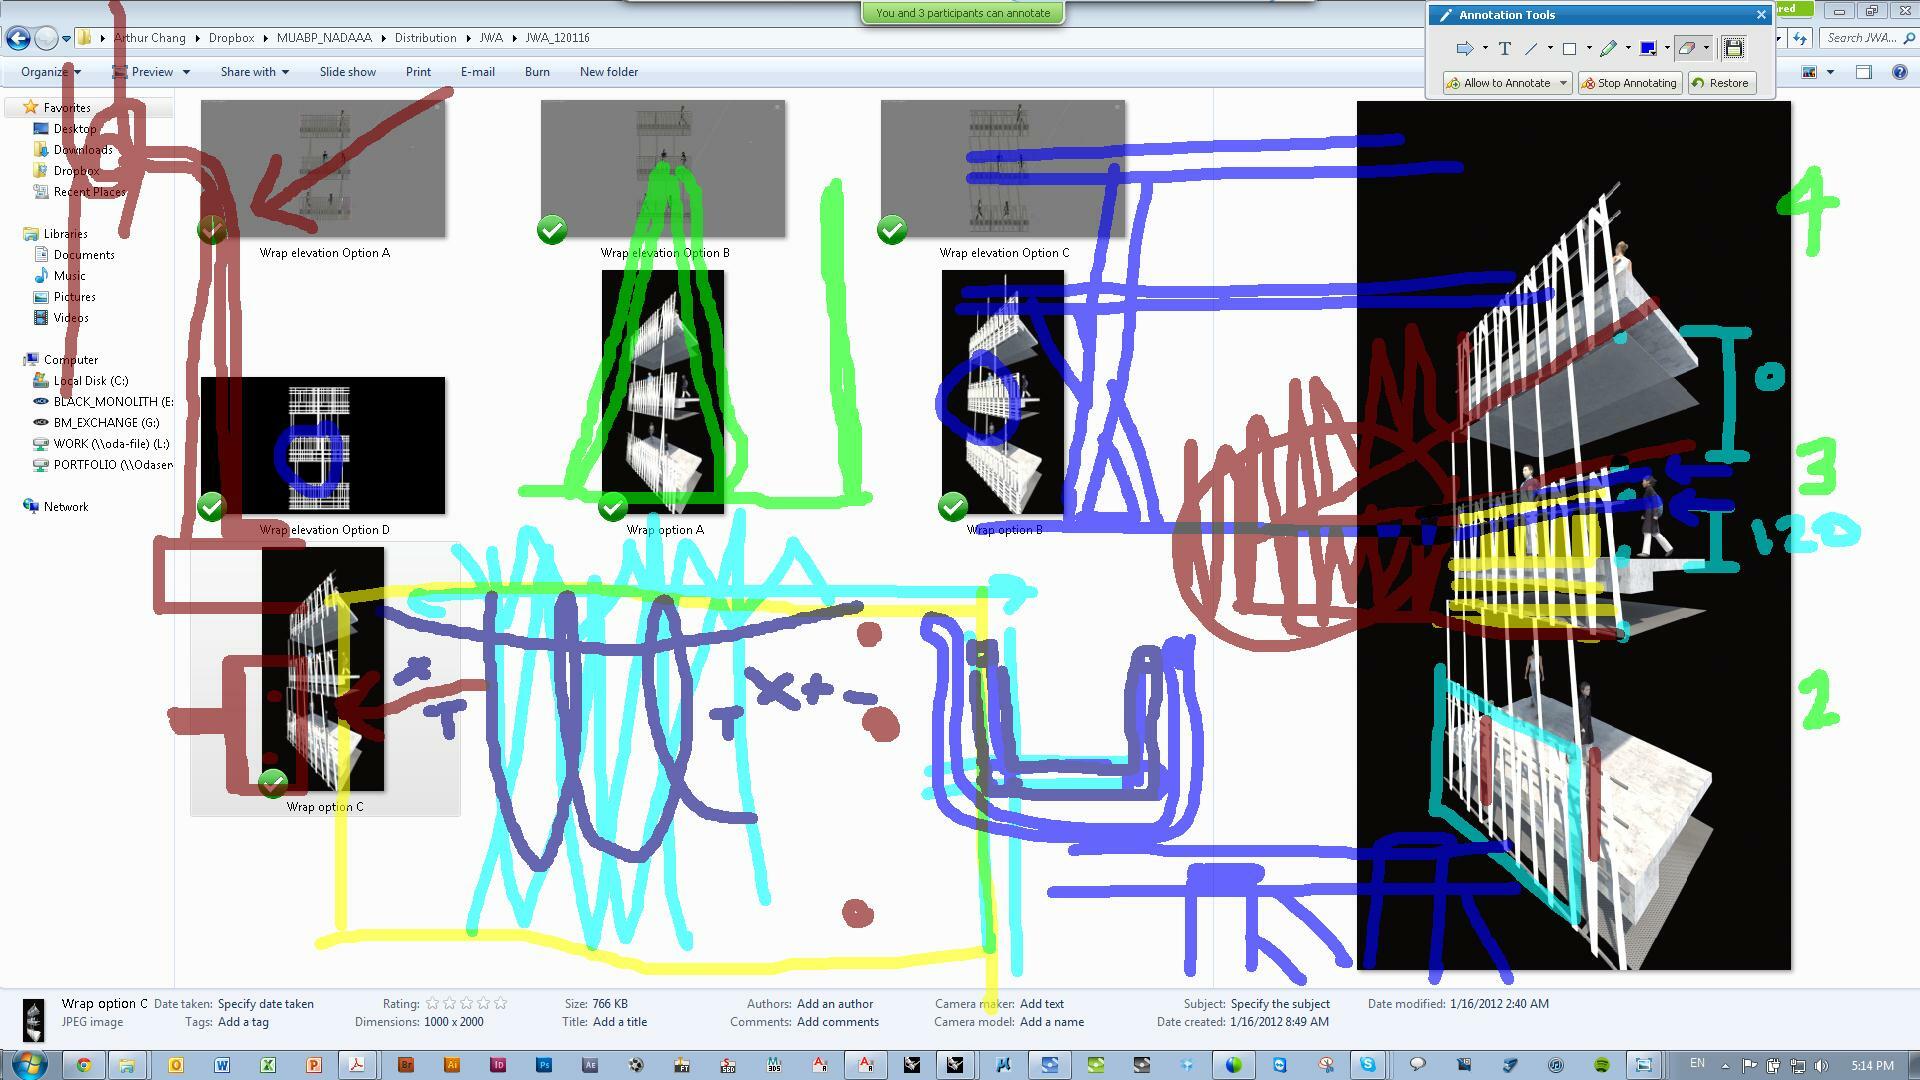Open Share with menu
1920x1080 pixels.
(x=254, y=72)
